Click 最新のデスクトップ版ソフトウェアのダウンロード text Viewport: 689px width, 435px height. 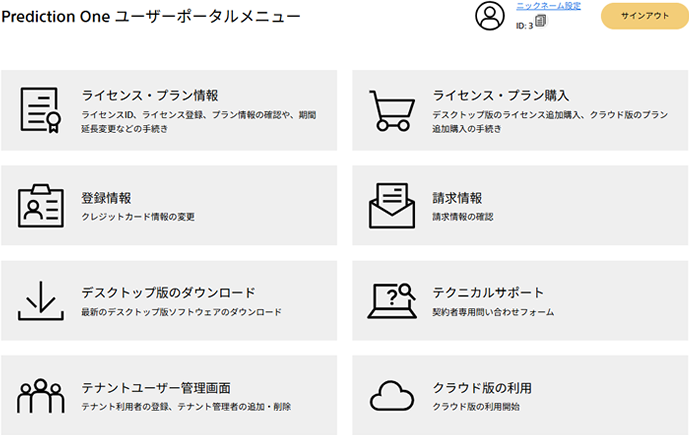[x=181, y=312]
